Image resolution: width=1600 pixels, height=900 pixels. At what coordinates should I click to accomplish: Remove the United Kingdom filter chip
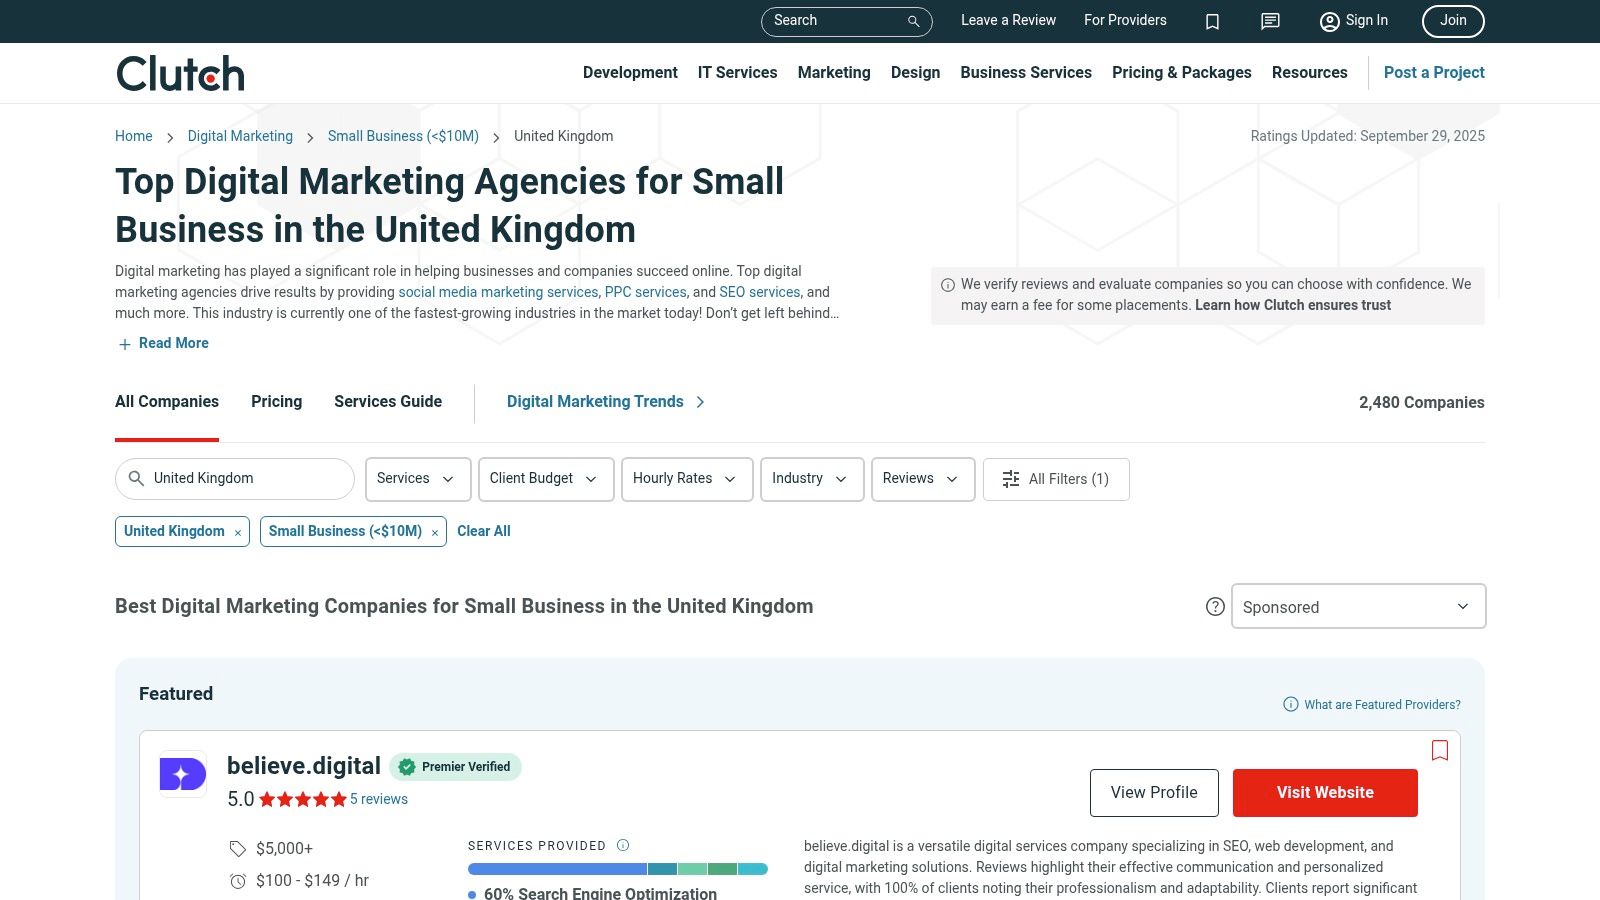tap(238, 533)
